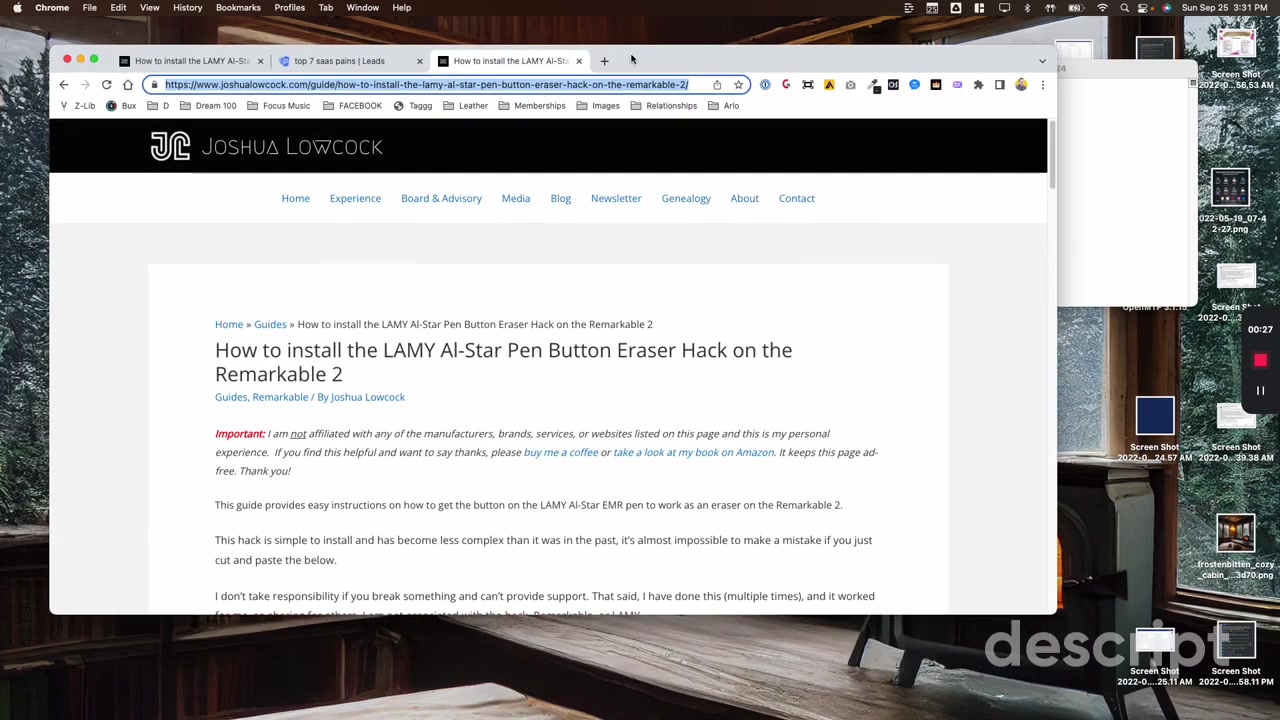The width and height of the screenshot is (1280, 720).
Task: Open the Wi-Fi menu bar icon
Action: tap(1102, 8)
